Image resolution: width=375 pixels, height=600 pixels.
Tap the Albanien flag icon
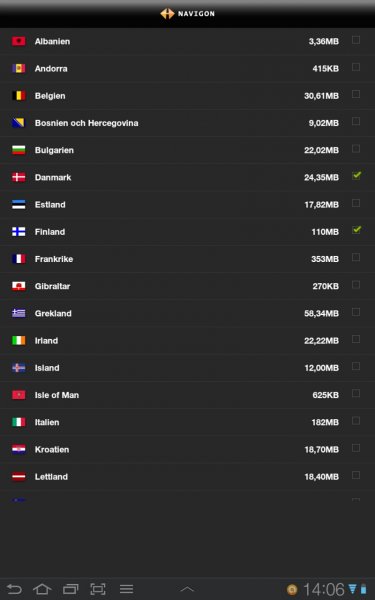18,41
